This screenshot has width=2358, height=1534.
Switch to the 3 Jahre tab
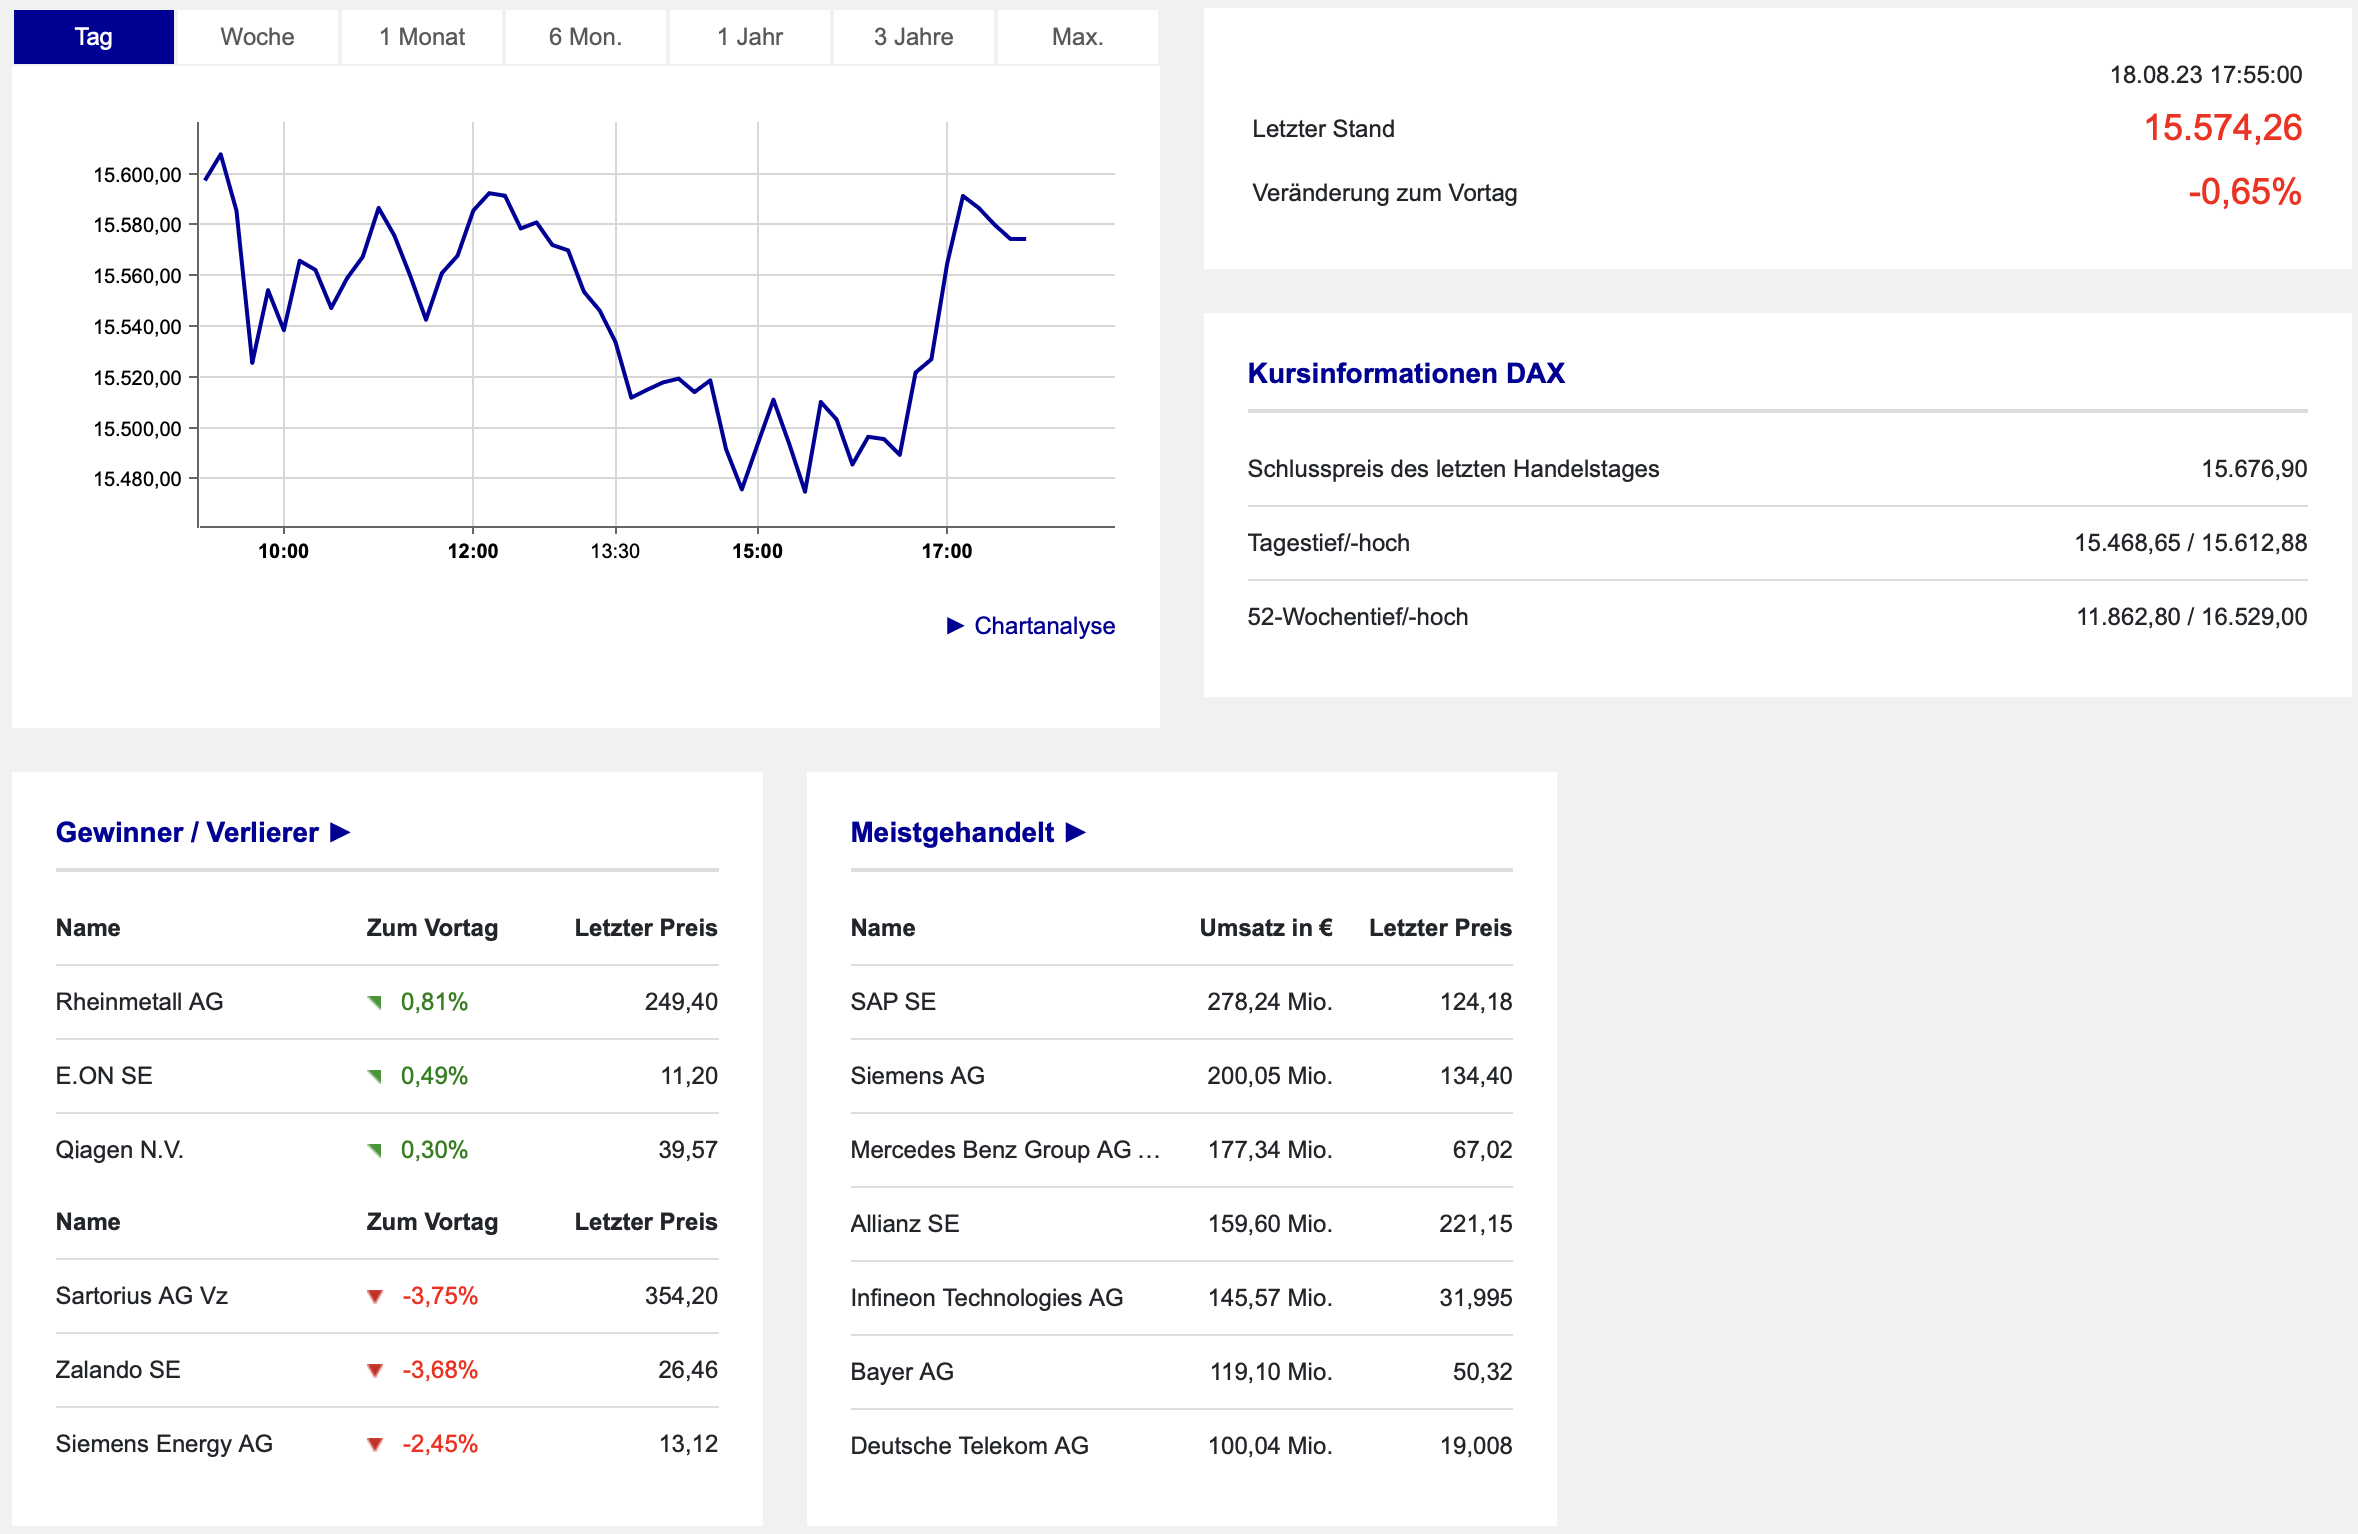(x=913, y=37)
